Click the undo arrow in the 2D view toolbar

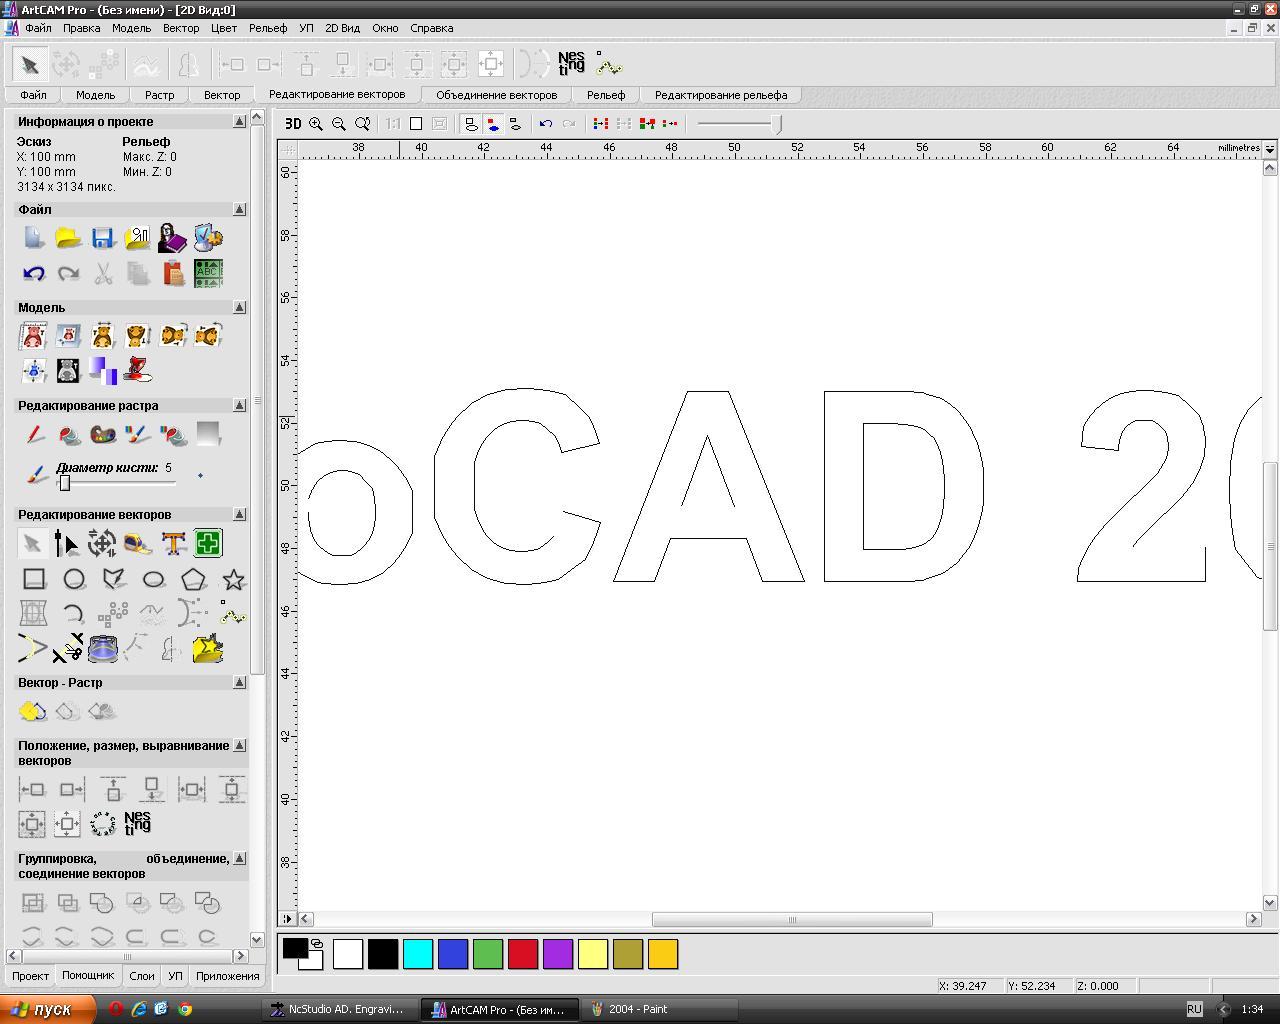coord(546,124)
